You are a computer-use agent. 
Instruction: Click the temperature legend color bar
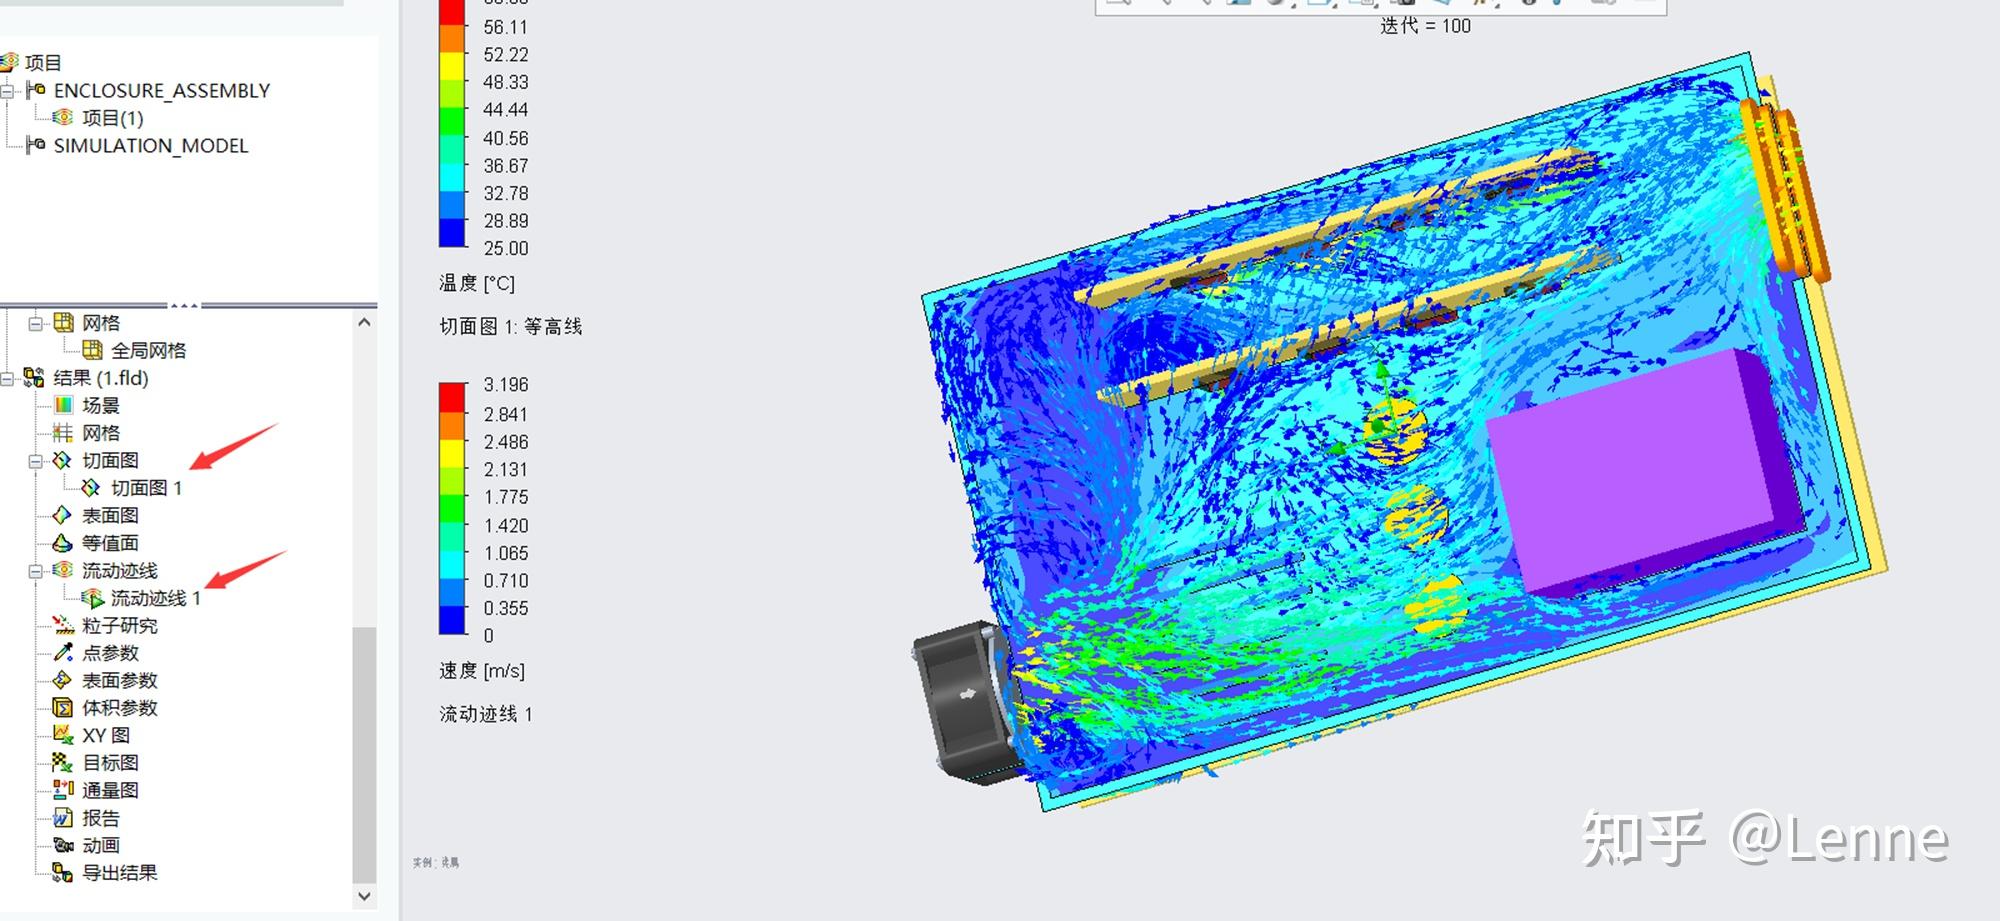[x=452, y=123]
